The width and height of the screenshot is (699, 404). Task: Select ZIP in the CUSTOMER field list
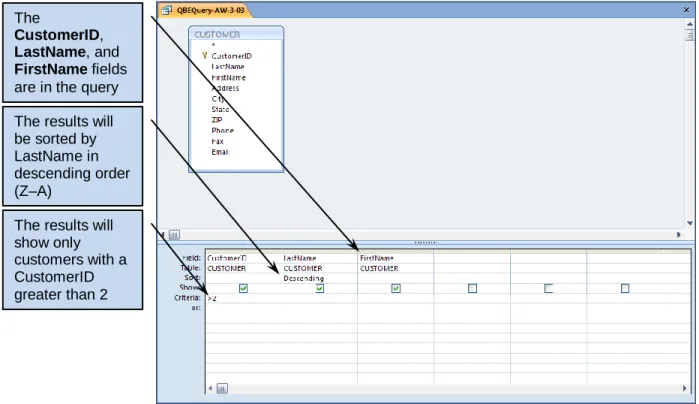[217, 120]
